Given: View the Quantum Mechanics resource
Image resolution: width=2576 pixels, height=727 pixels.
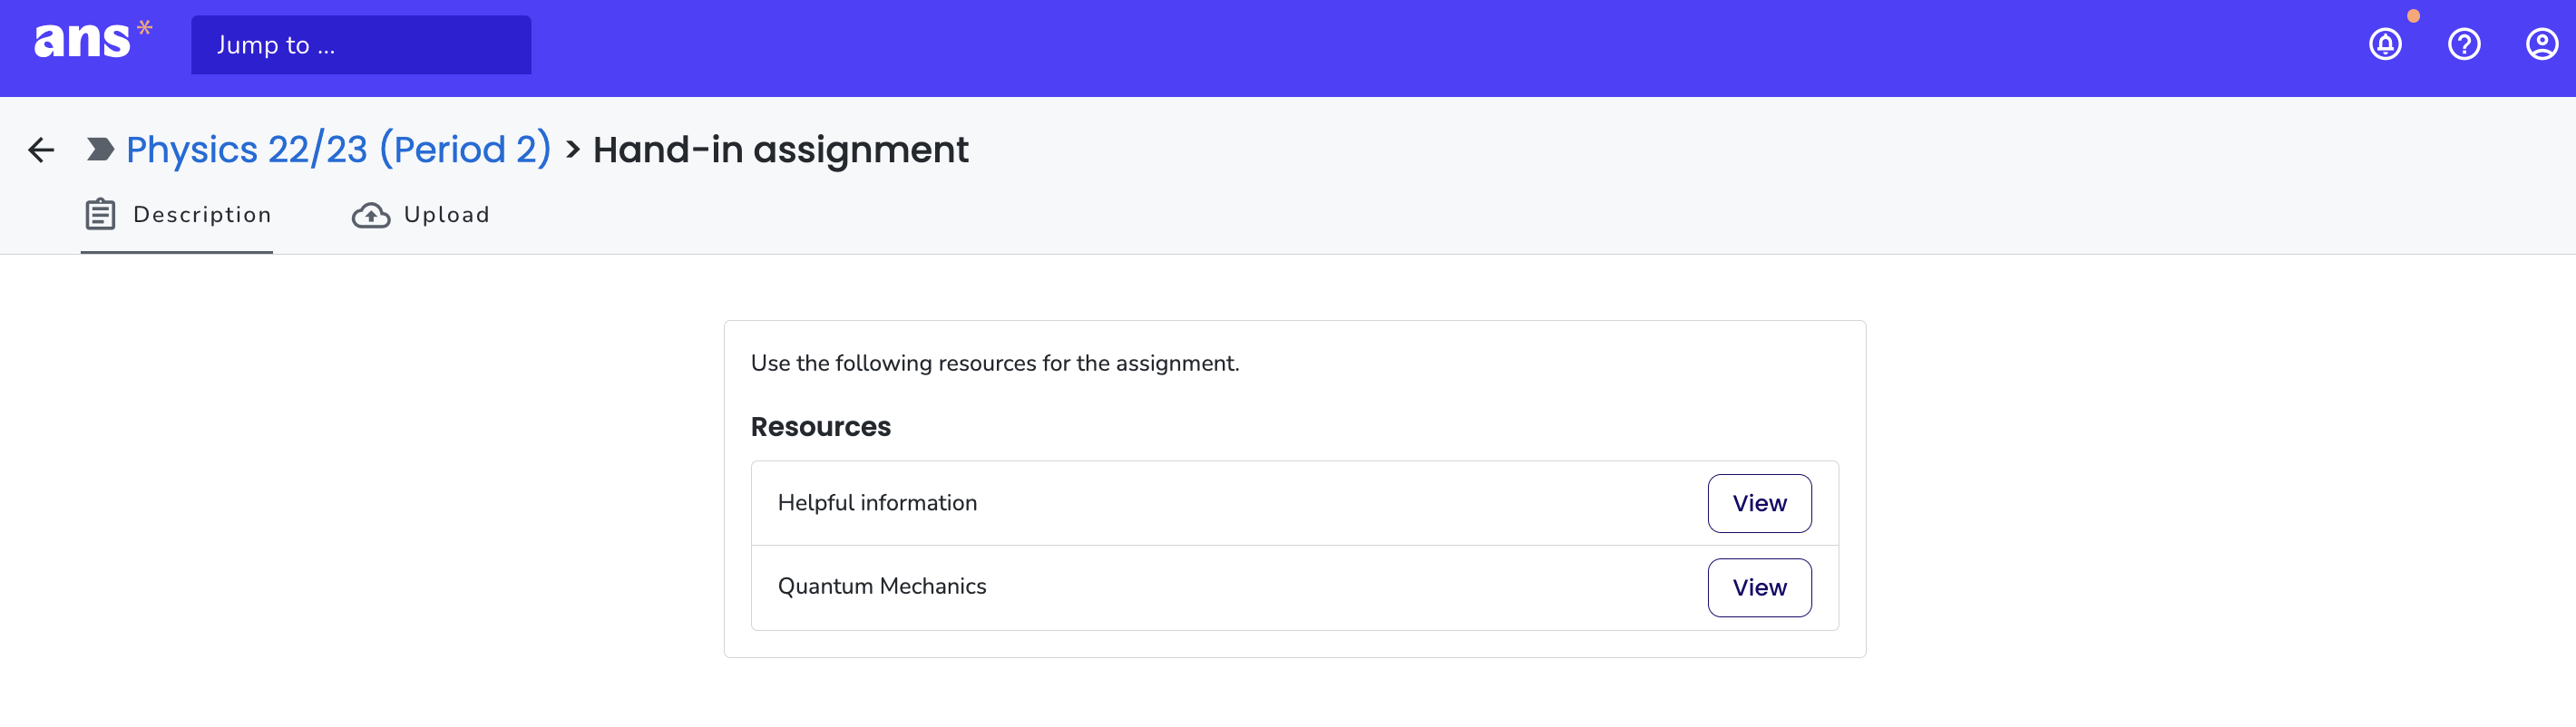Looking at the screenshot, I should (x=1759, y=587).
